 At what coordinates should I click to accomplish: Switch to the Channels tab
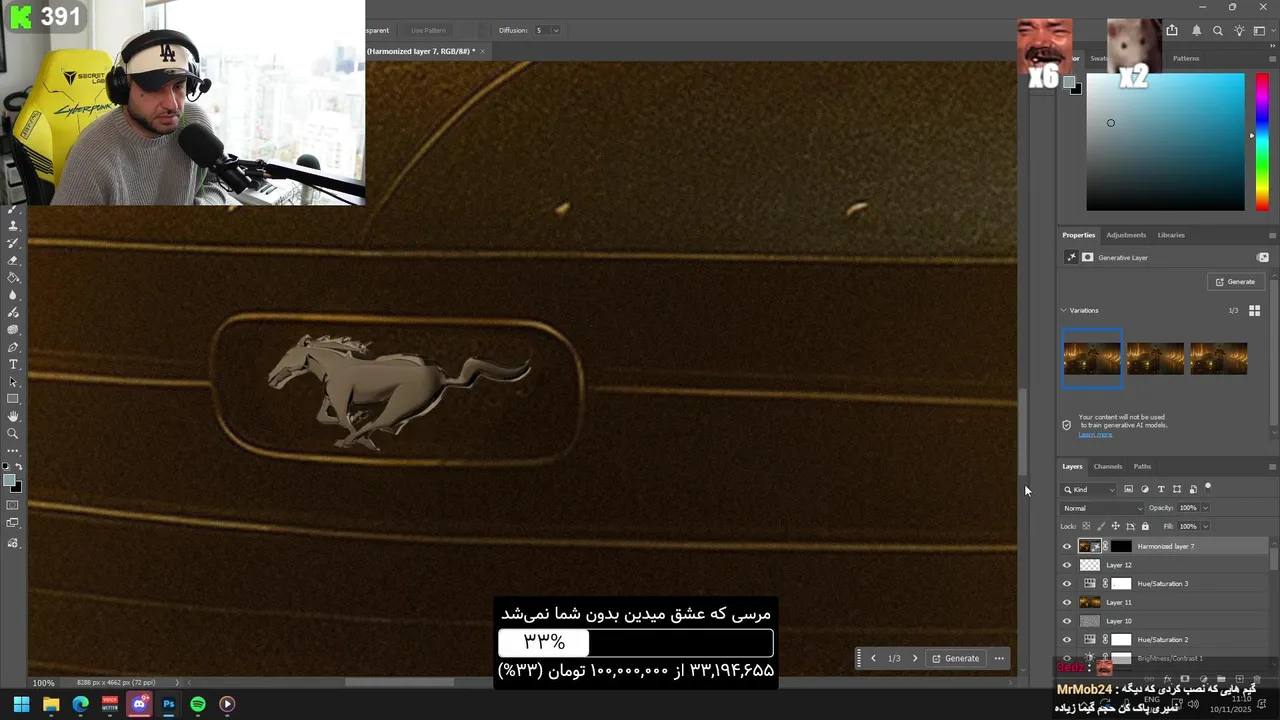coord(1108,466)
